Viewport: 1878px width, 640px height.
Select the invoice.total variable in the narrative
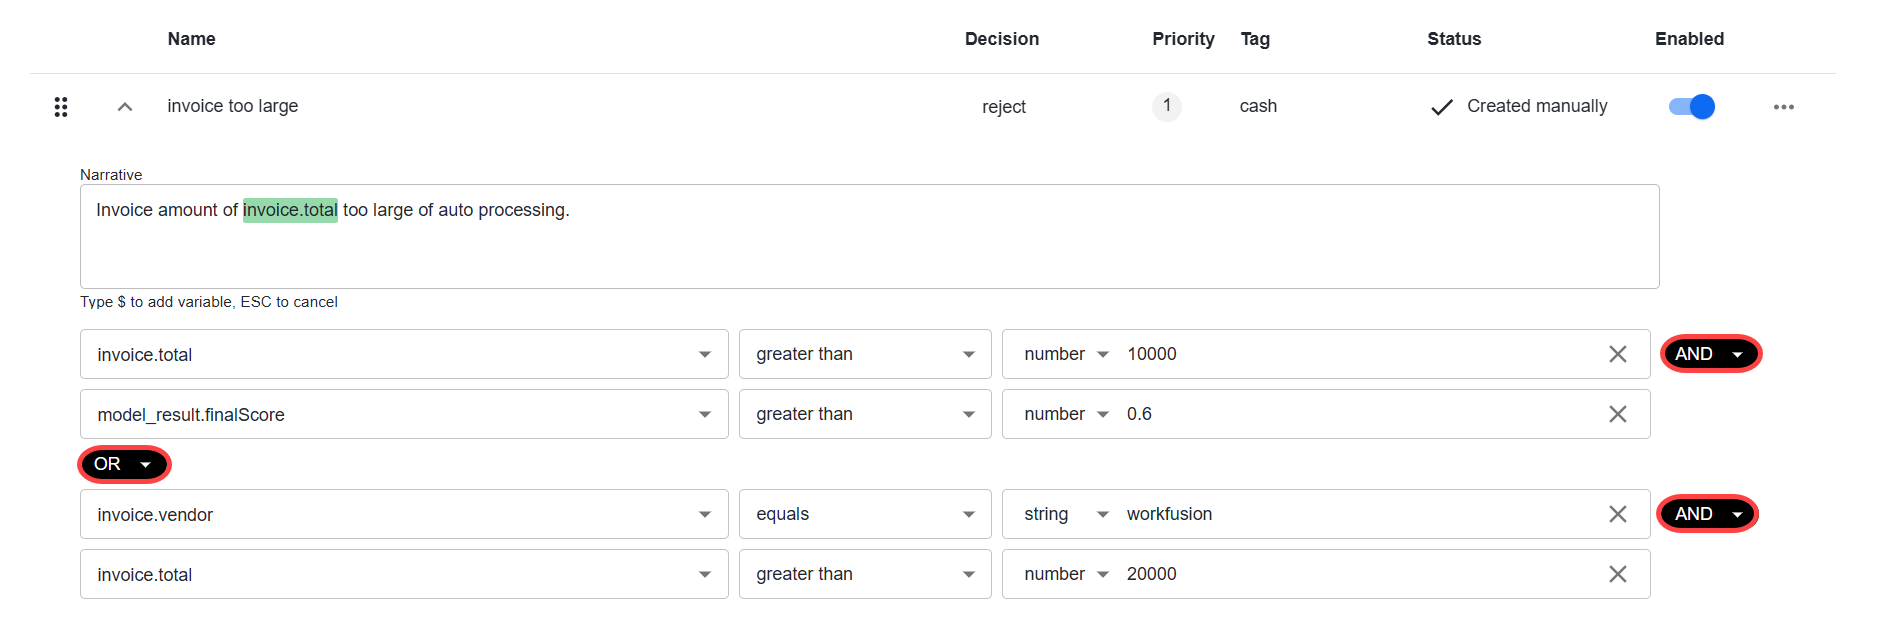pyautogui.click(x=290, y=210)
